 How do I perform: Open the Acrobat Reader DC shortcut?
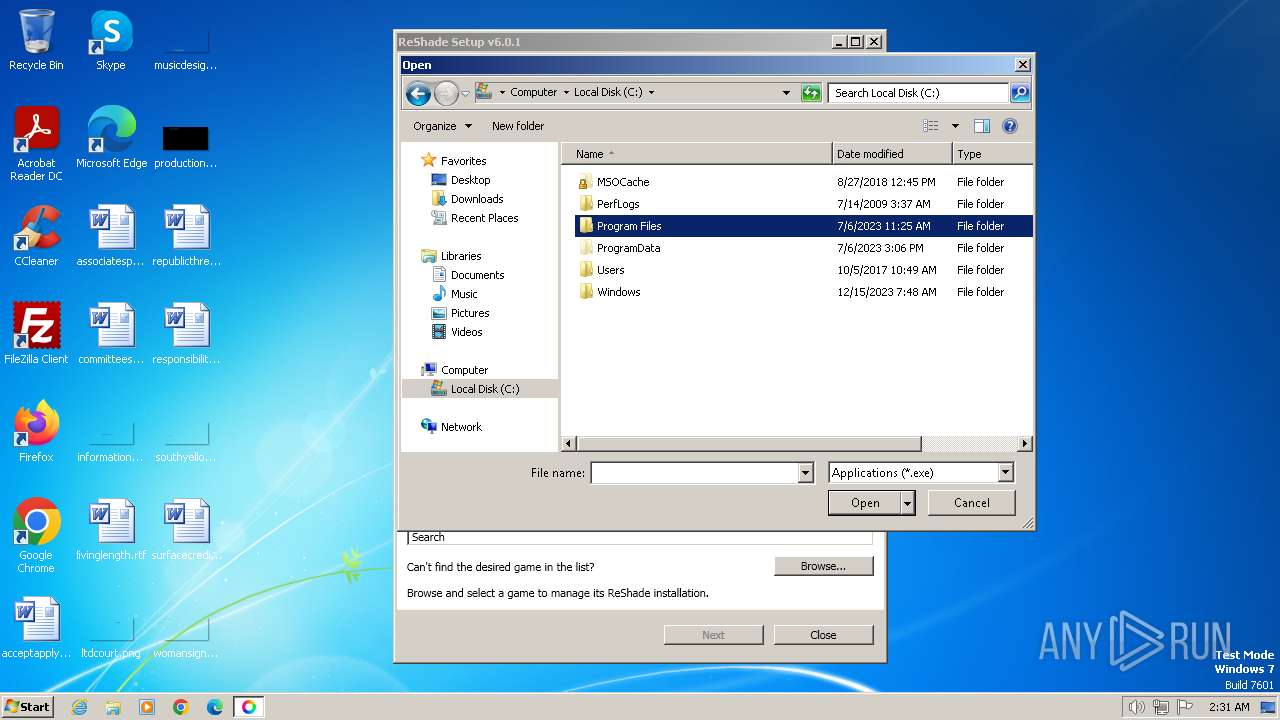pos(36,144)
